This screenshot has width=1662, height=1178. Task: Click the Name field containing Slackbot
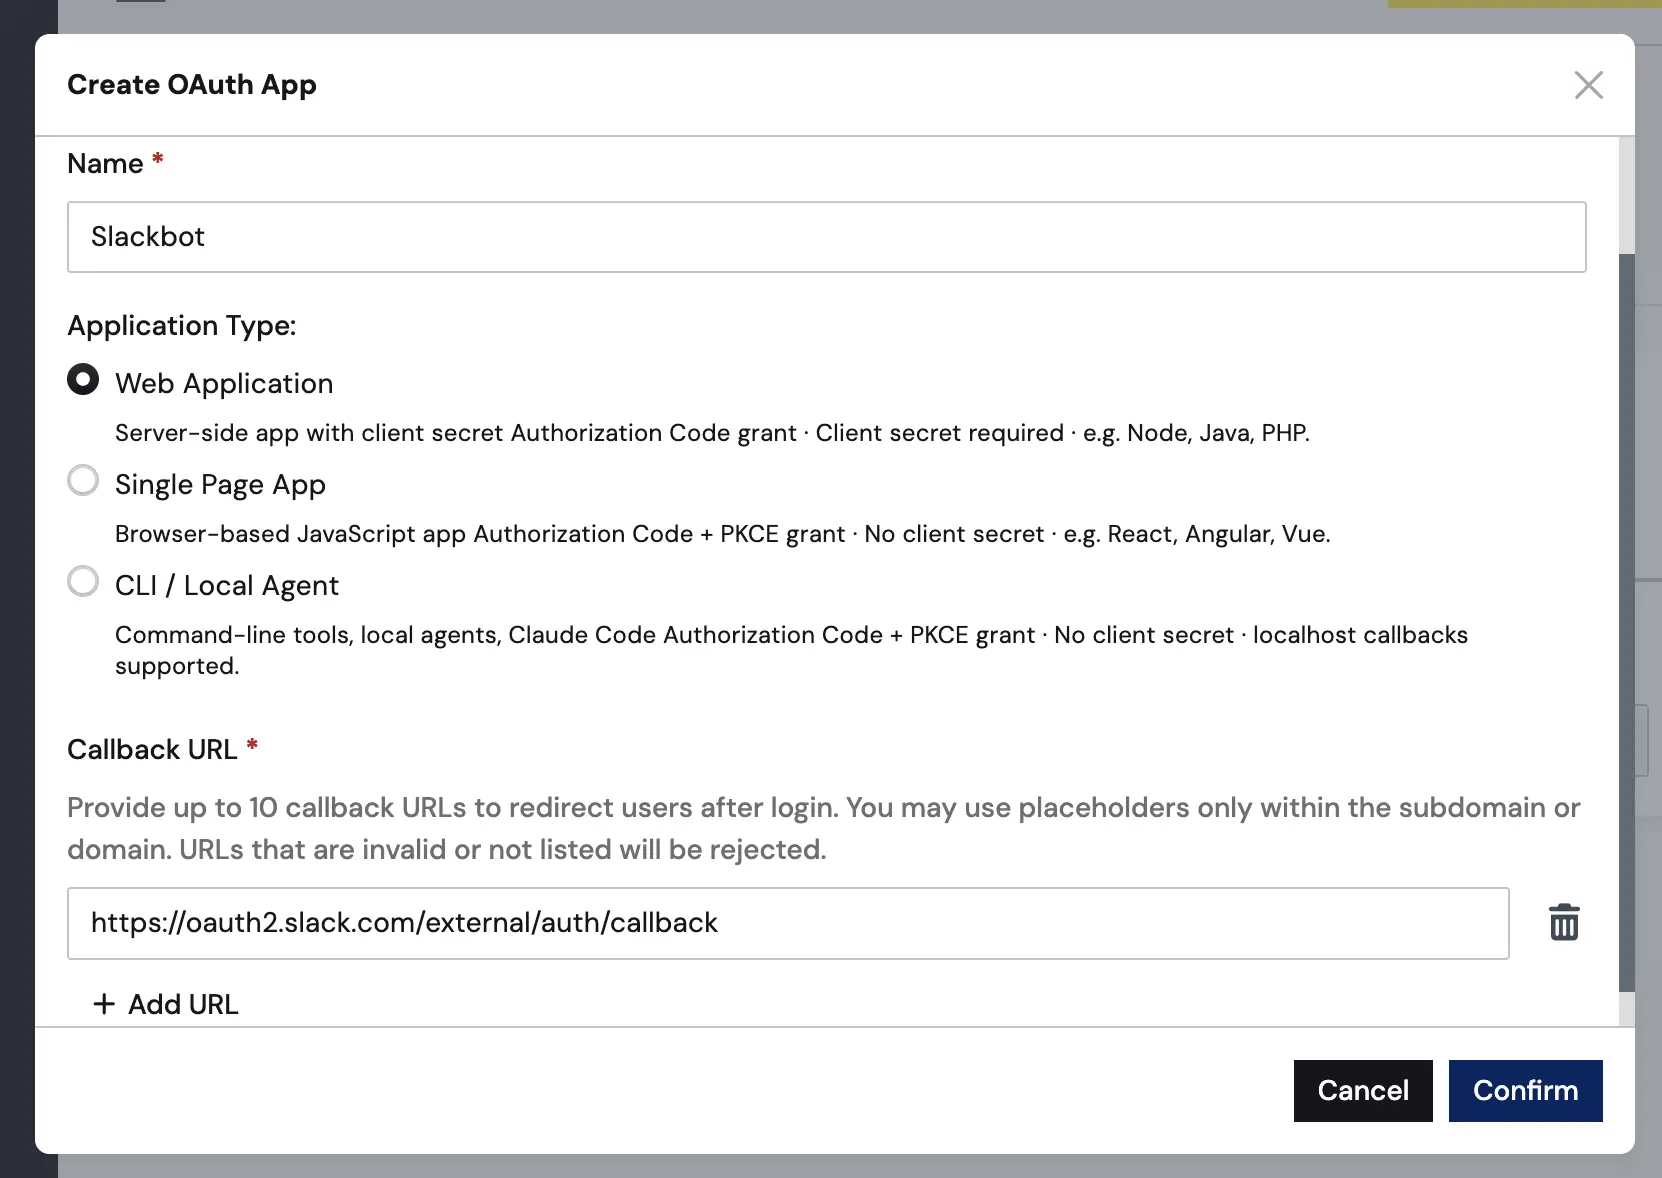(826, 237)
